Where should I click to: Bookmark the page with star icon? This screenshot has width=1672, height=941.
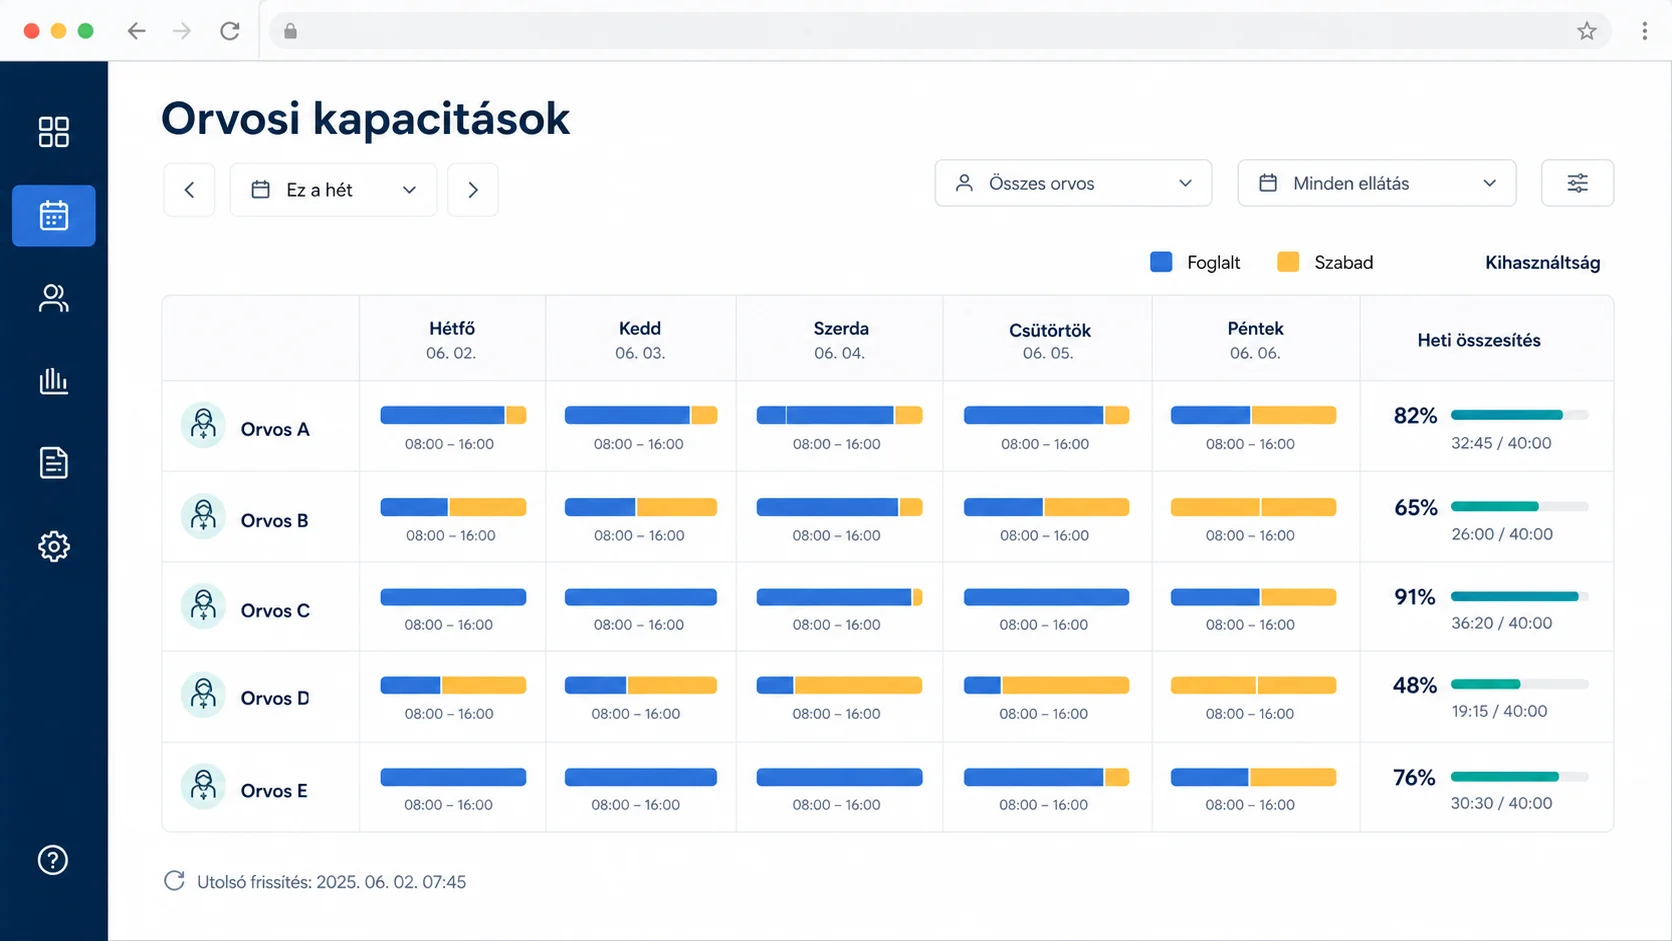(1587, 31)
